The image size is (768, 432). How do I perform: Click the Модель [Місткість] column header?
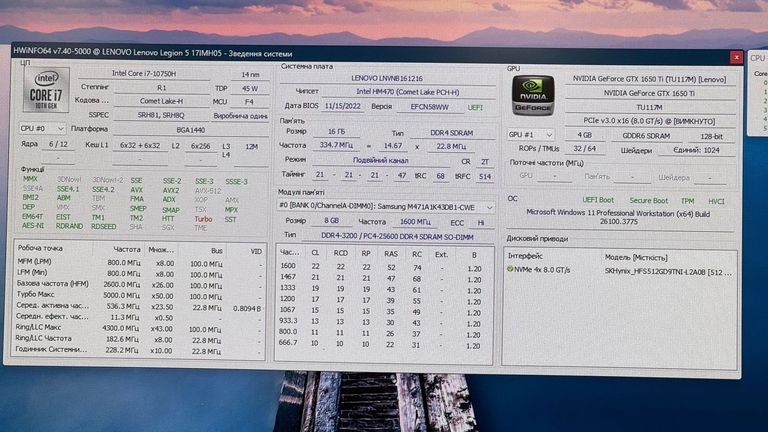[635, 257]
